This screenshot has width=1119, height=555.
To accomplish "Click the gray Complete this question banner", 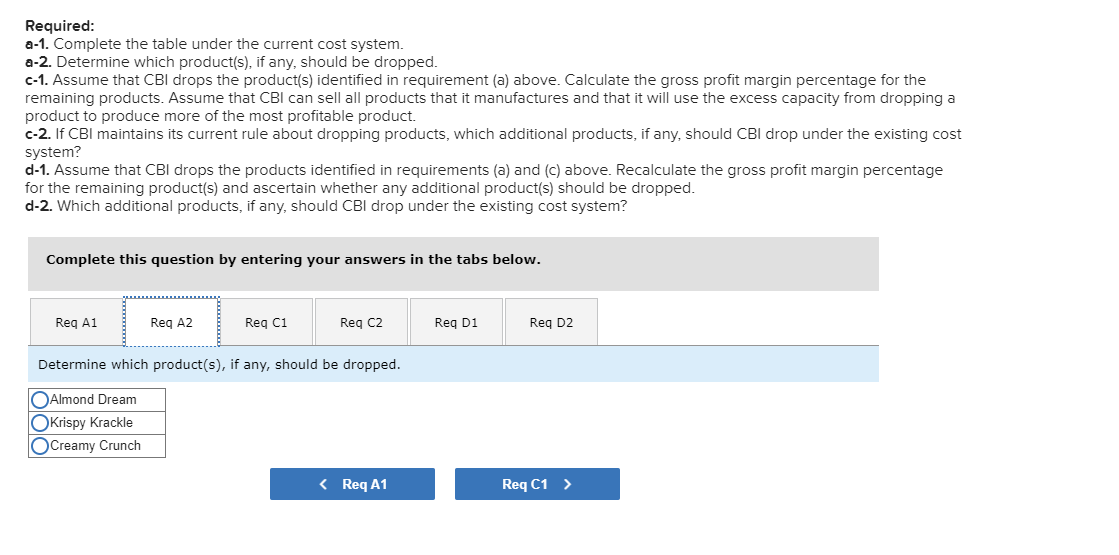I will 453,264.
